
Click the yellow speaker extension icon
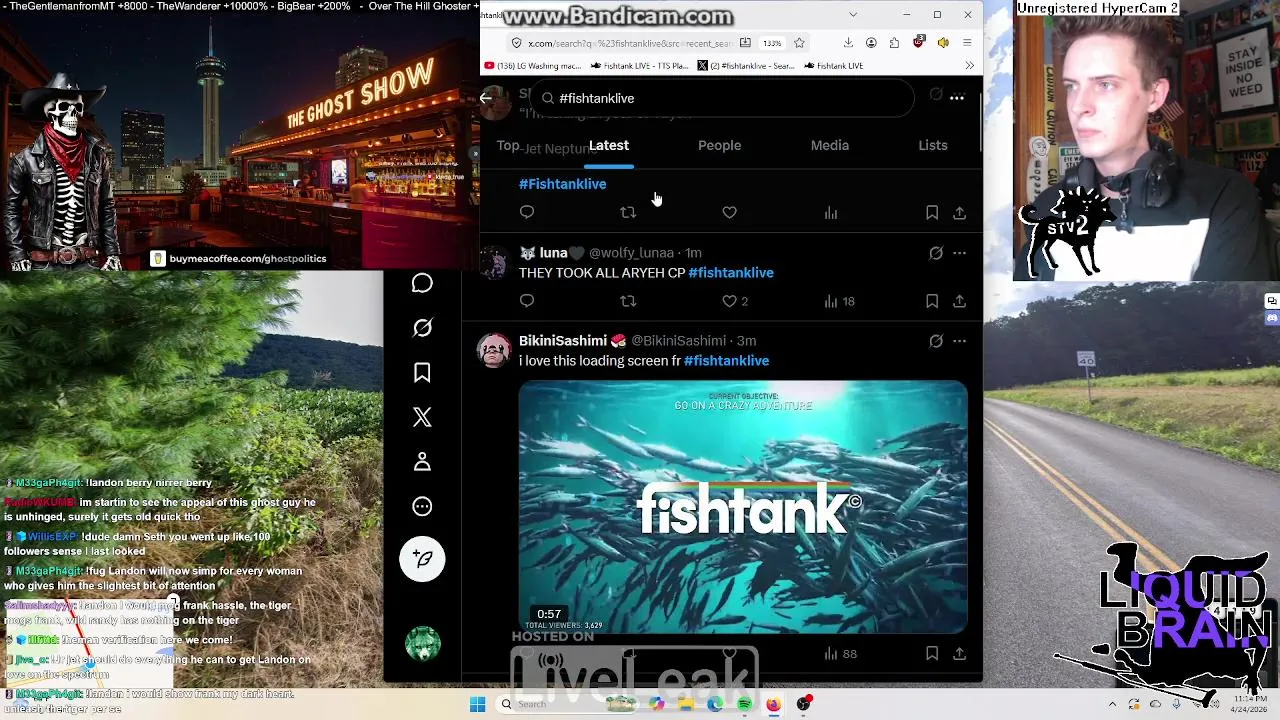point(942,43)
